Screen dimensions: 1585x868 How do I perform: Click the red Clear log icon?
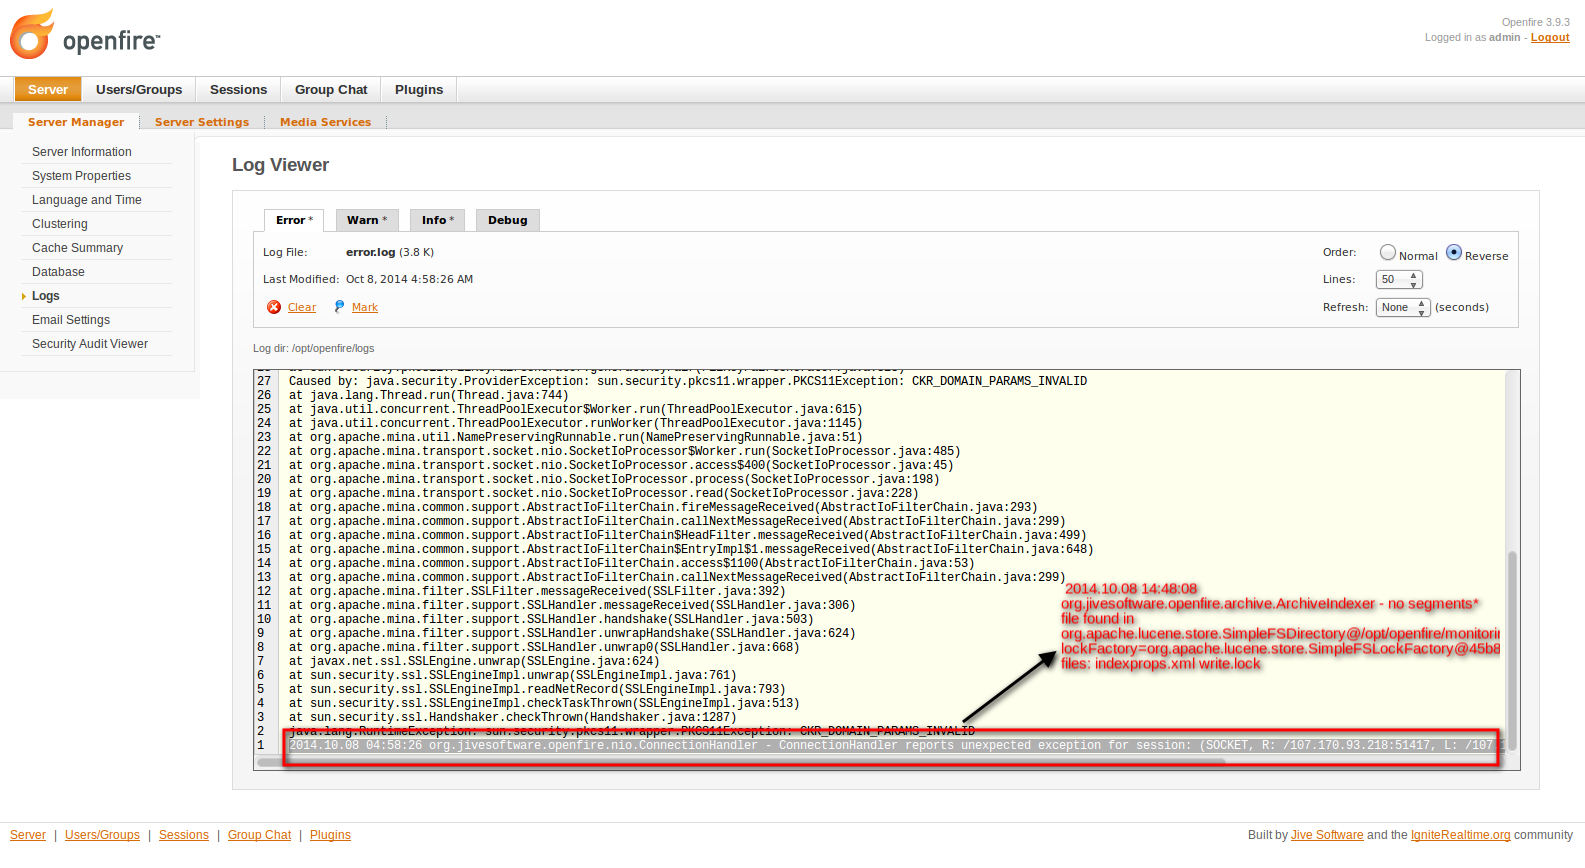(x=274, y=307)
